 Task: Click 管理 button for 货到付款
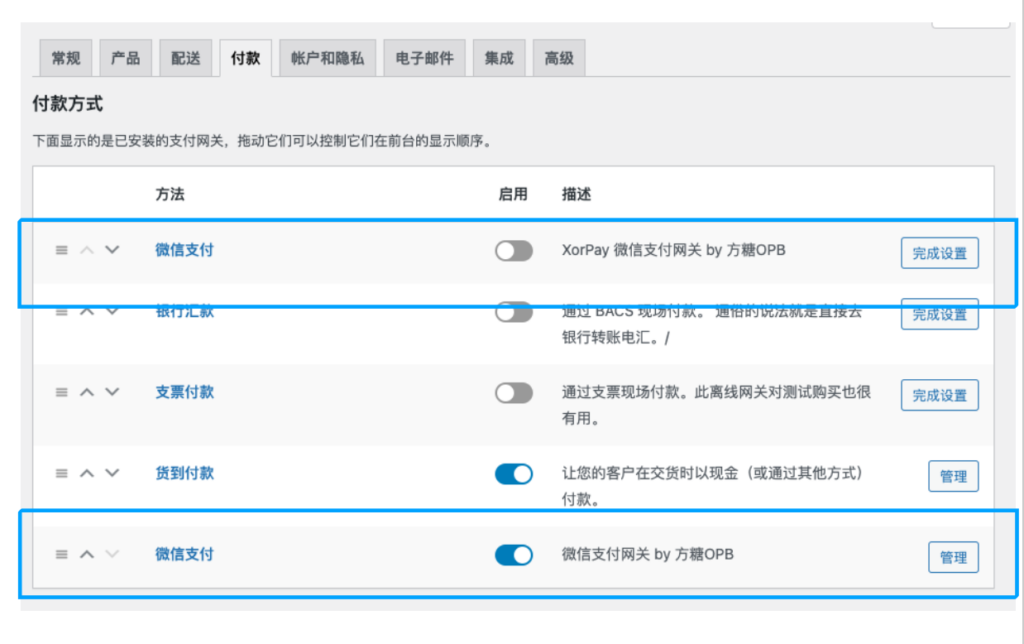pos(953,476)
